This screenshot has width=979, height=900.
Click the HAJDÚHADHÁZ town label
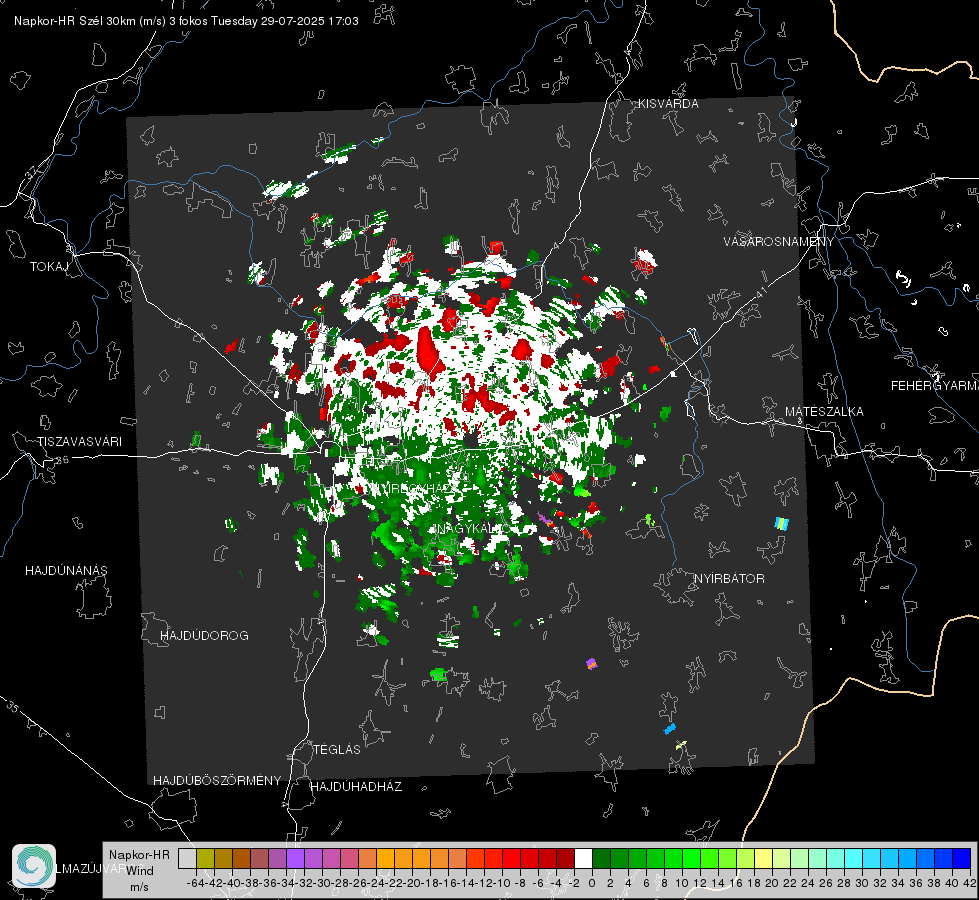(x=357, y=787)
